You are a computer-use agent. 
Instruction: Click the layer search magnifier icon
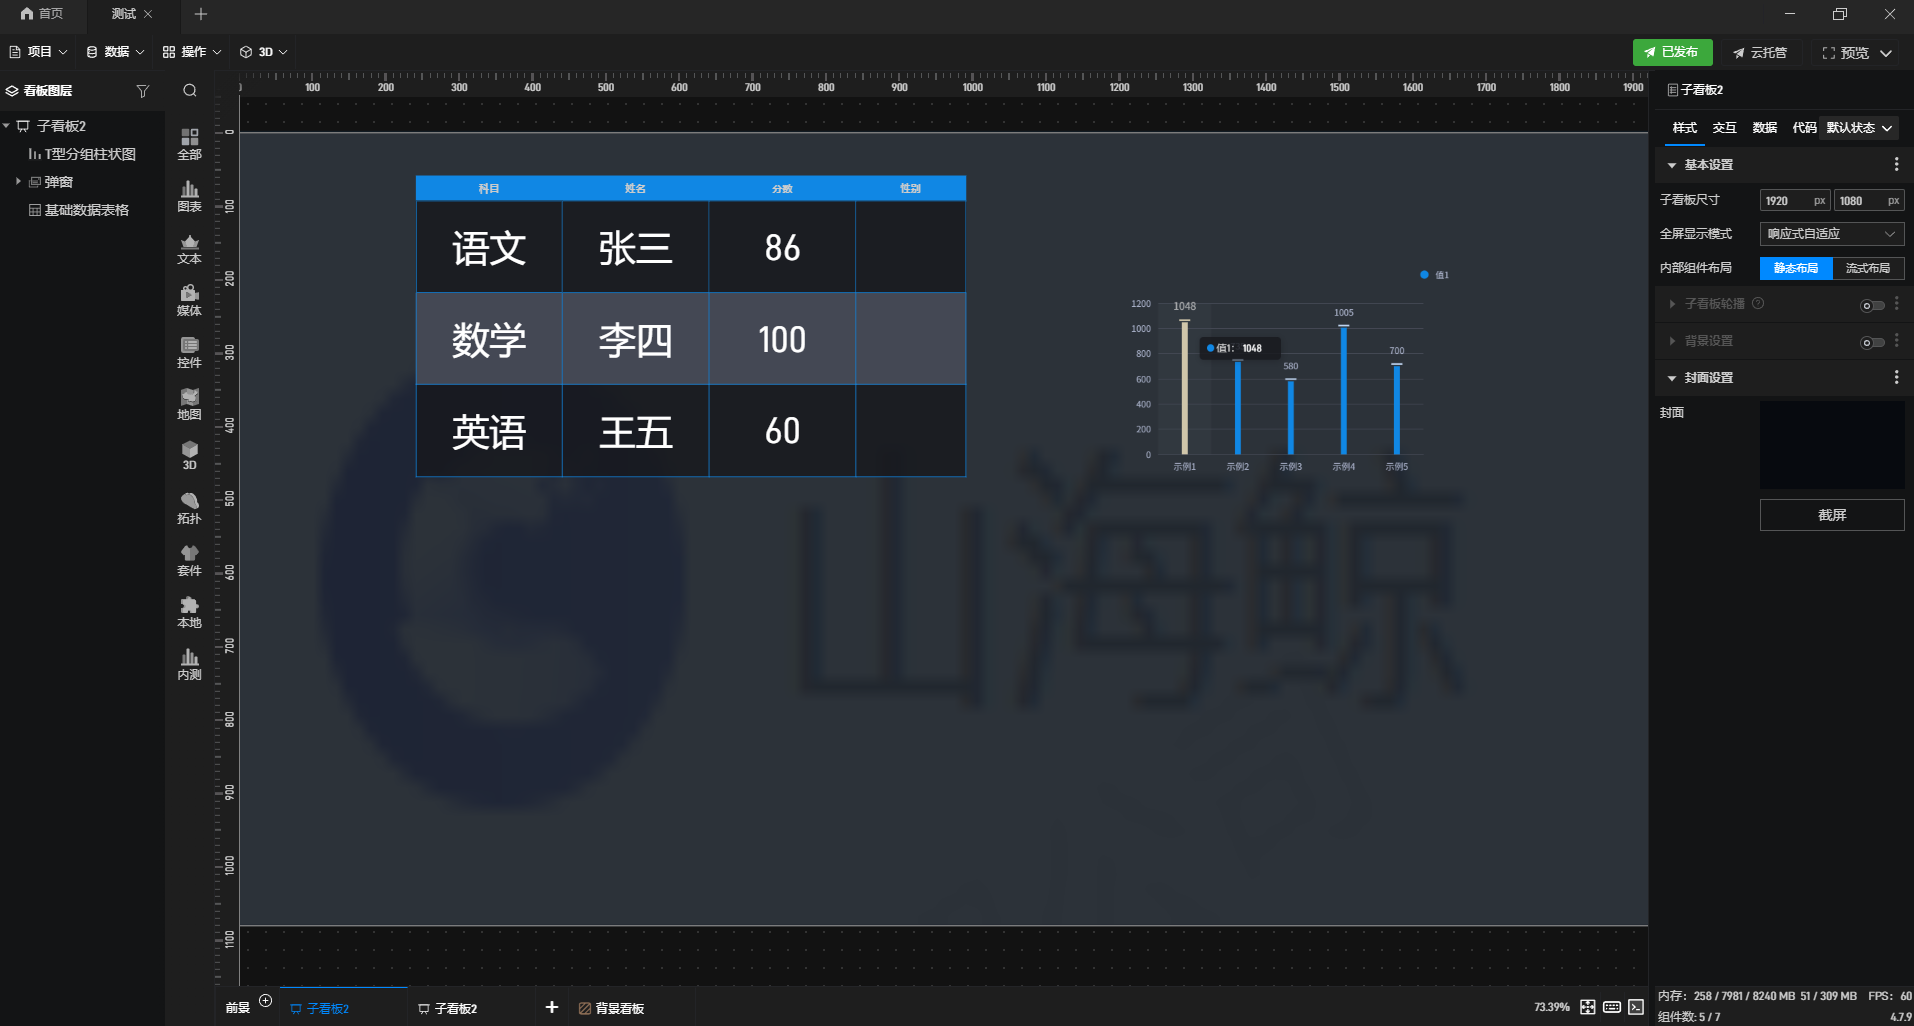point(190,90)
